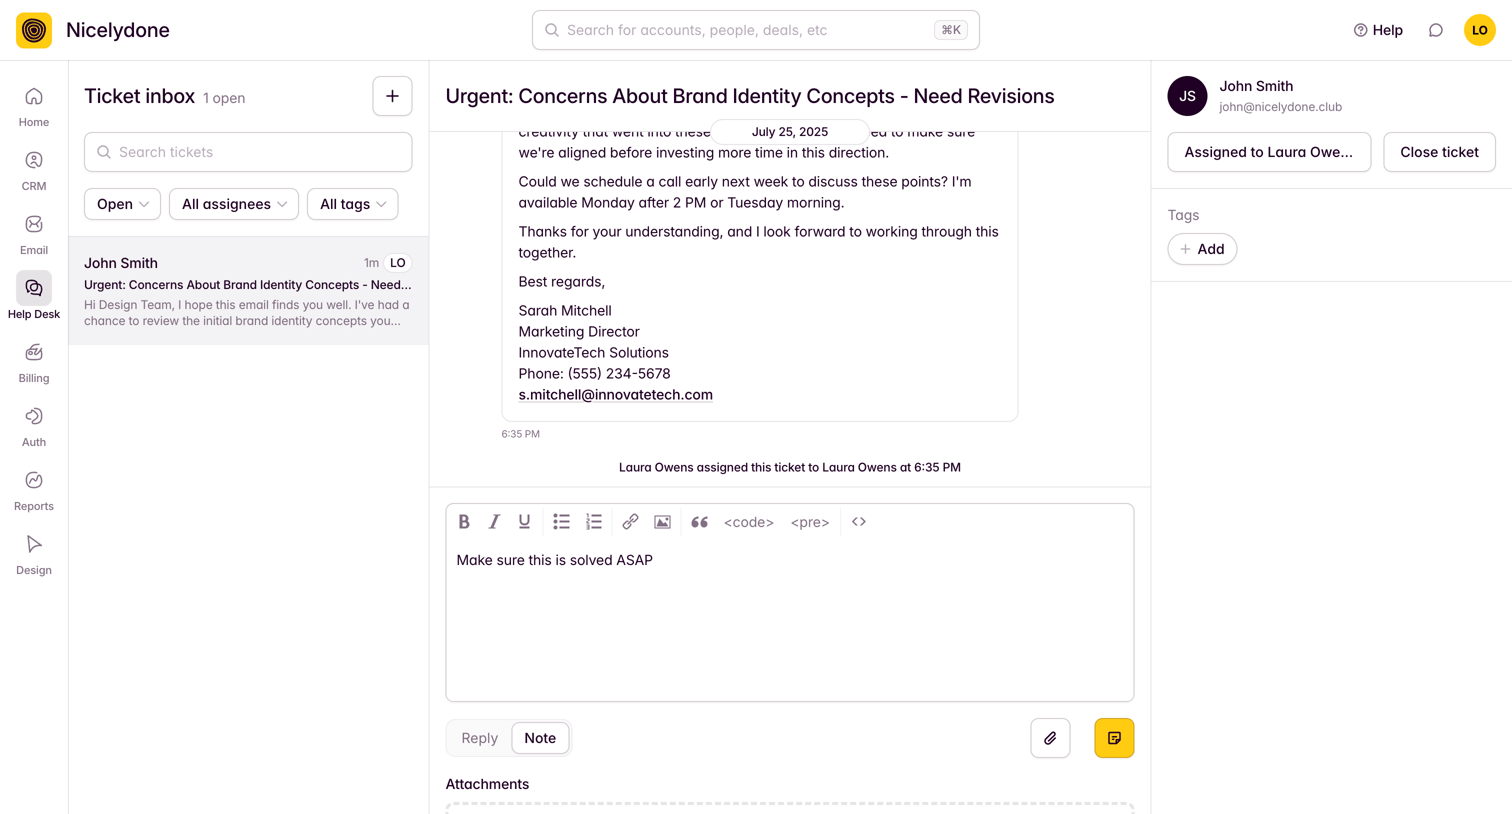1512x814 pixels.
Task: Click the Tags section label
Action: coord(1183,215)
